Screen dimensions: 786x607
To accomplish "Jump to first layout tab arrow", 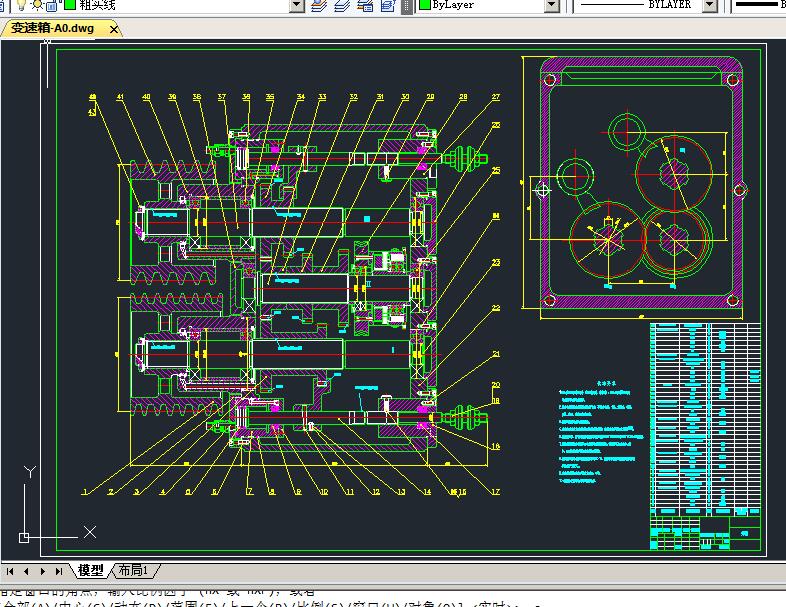I will pyautogui.click(x=12, y=570).
